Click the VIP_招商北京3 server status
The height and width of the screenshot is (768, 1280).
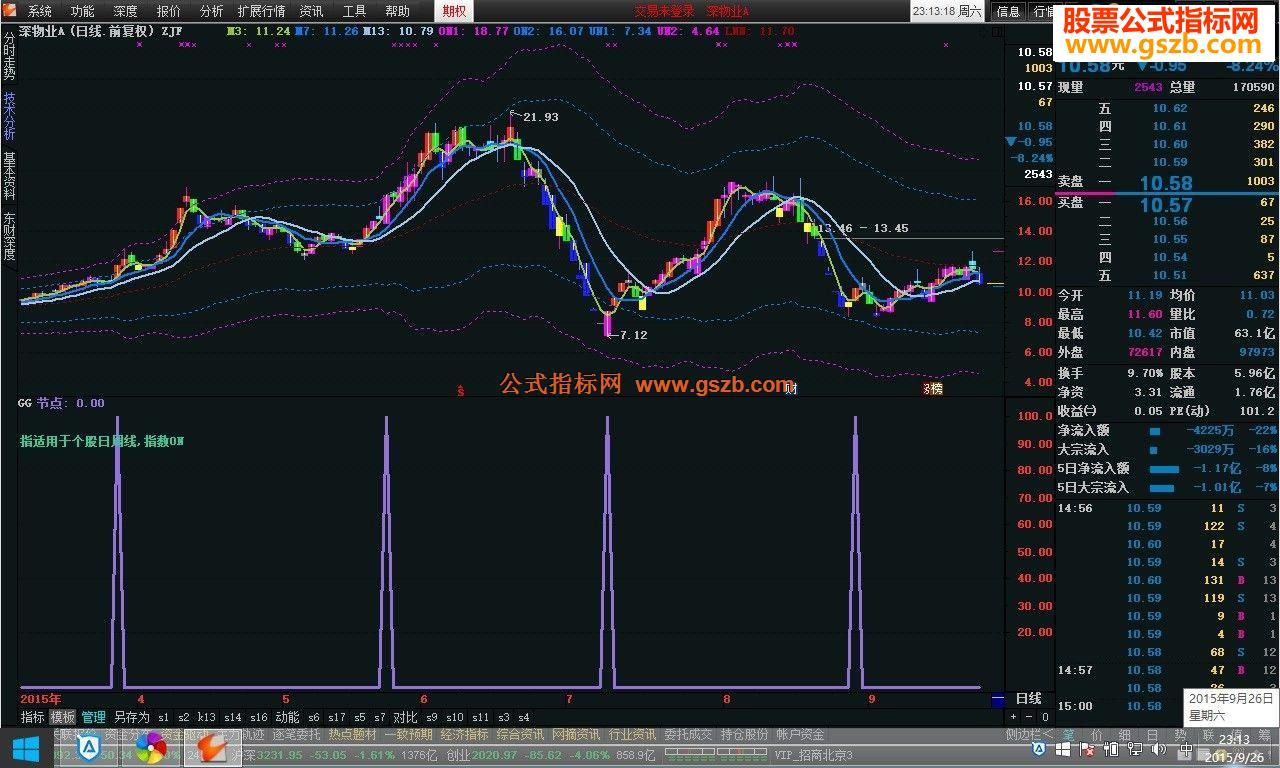pyautogui.click(x=814, y=754)
